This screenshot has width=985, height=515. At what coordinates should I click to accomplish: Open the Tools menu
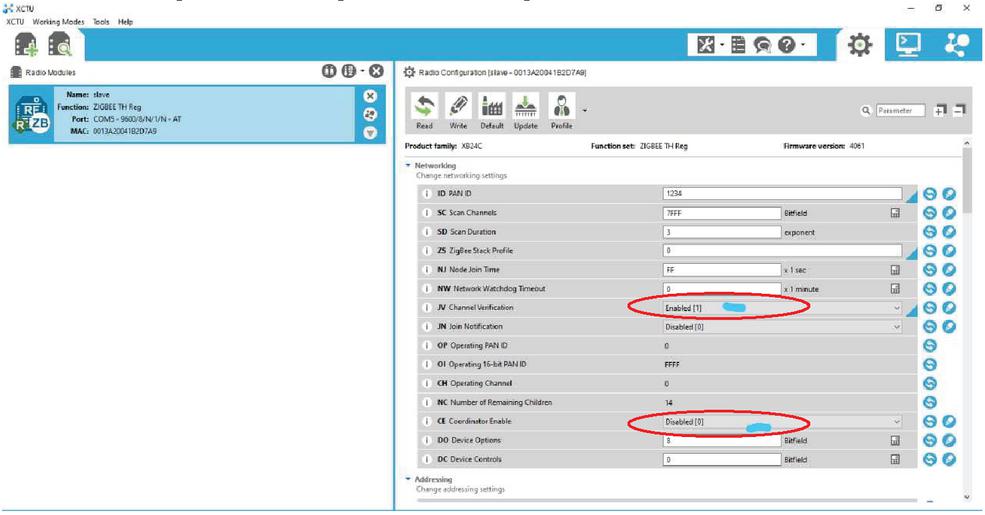pyautogui.click(x=101, y=22)
